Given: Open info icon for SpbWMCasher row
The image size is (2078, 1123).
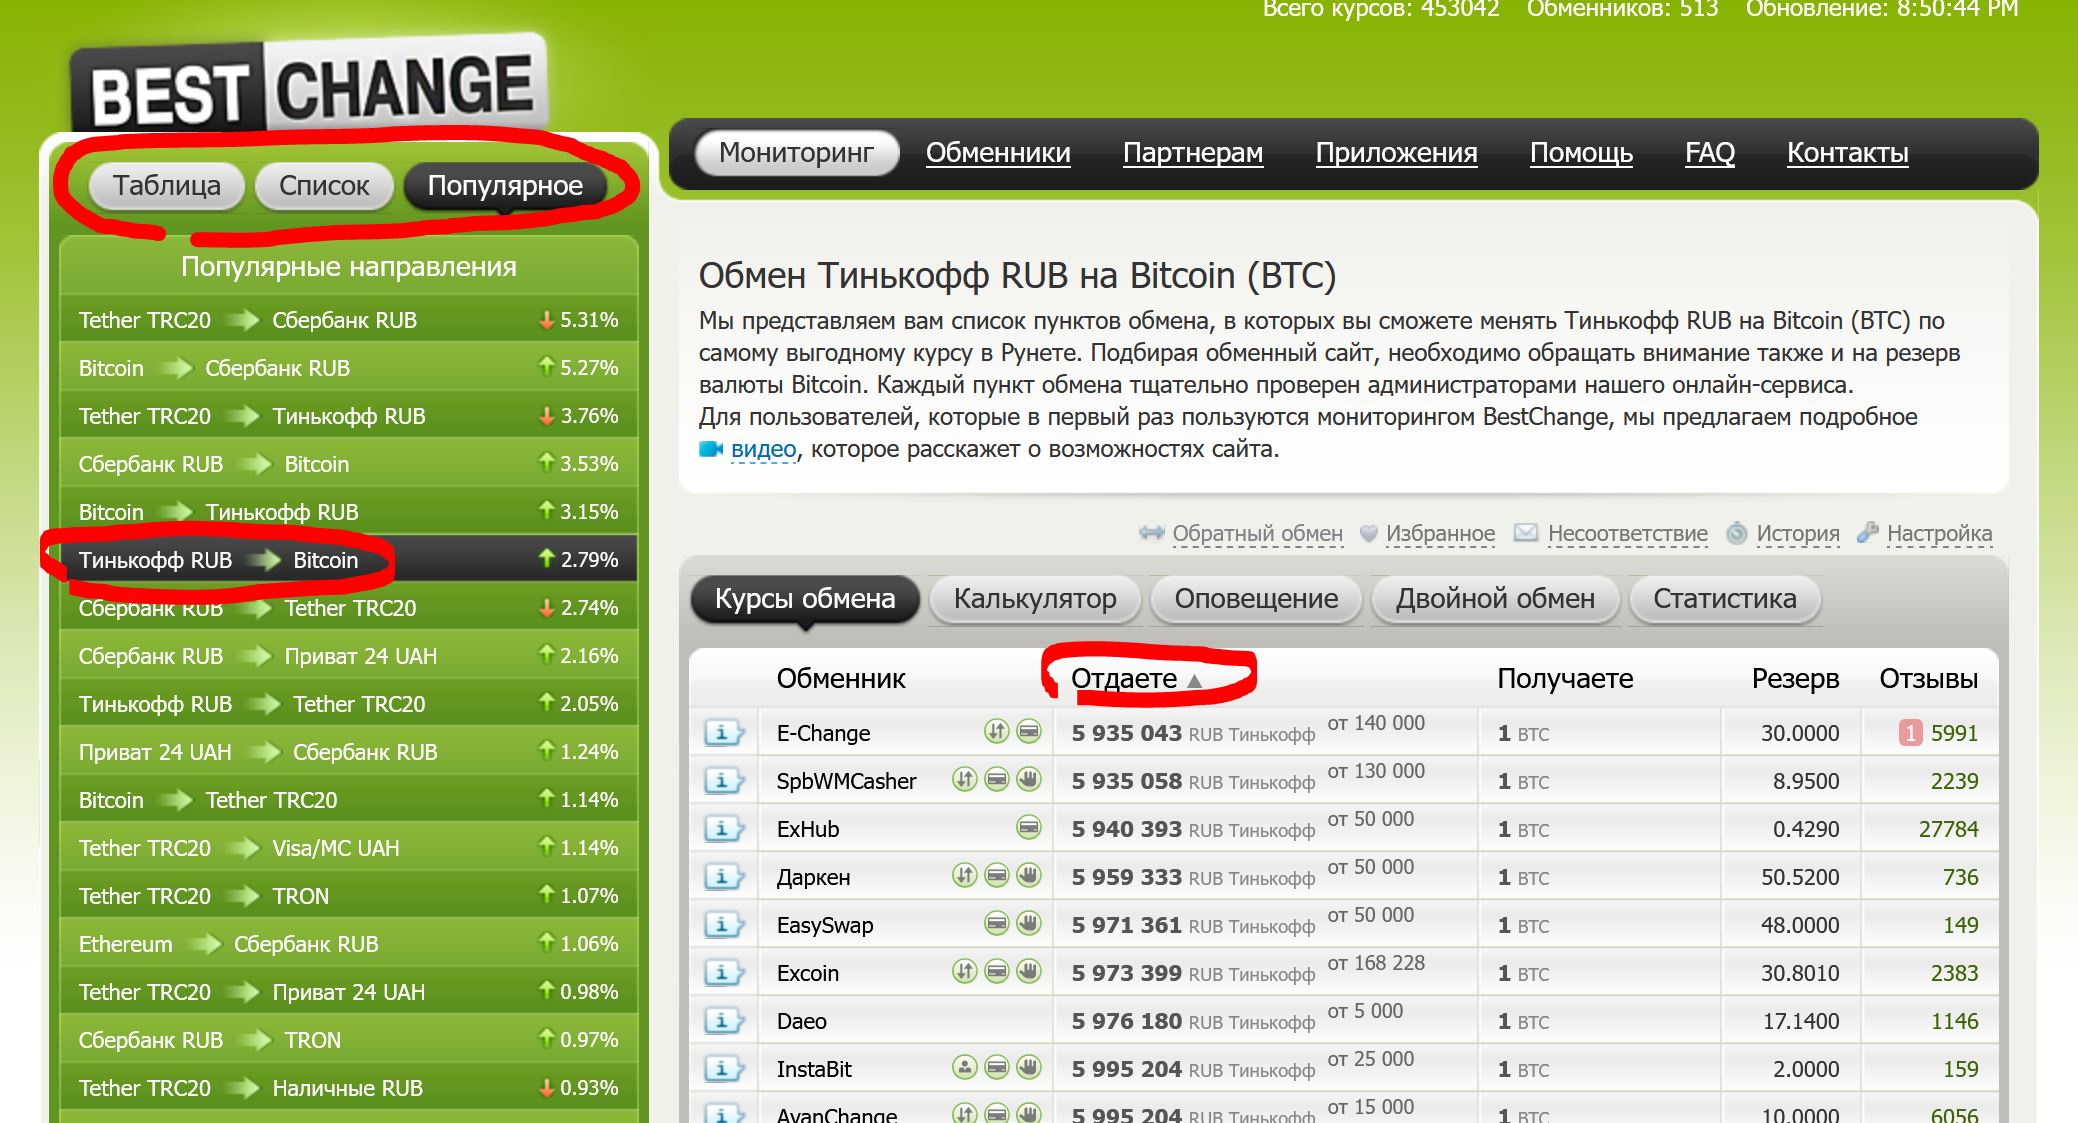Looking at the screenshot, I should tap(723, 781).
